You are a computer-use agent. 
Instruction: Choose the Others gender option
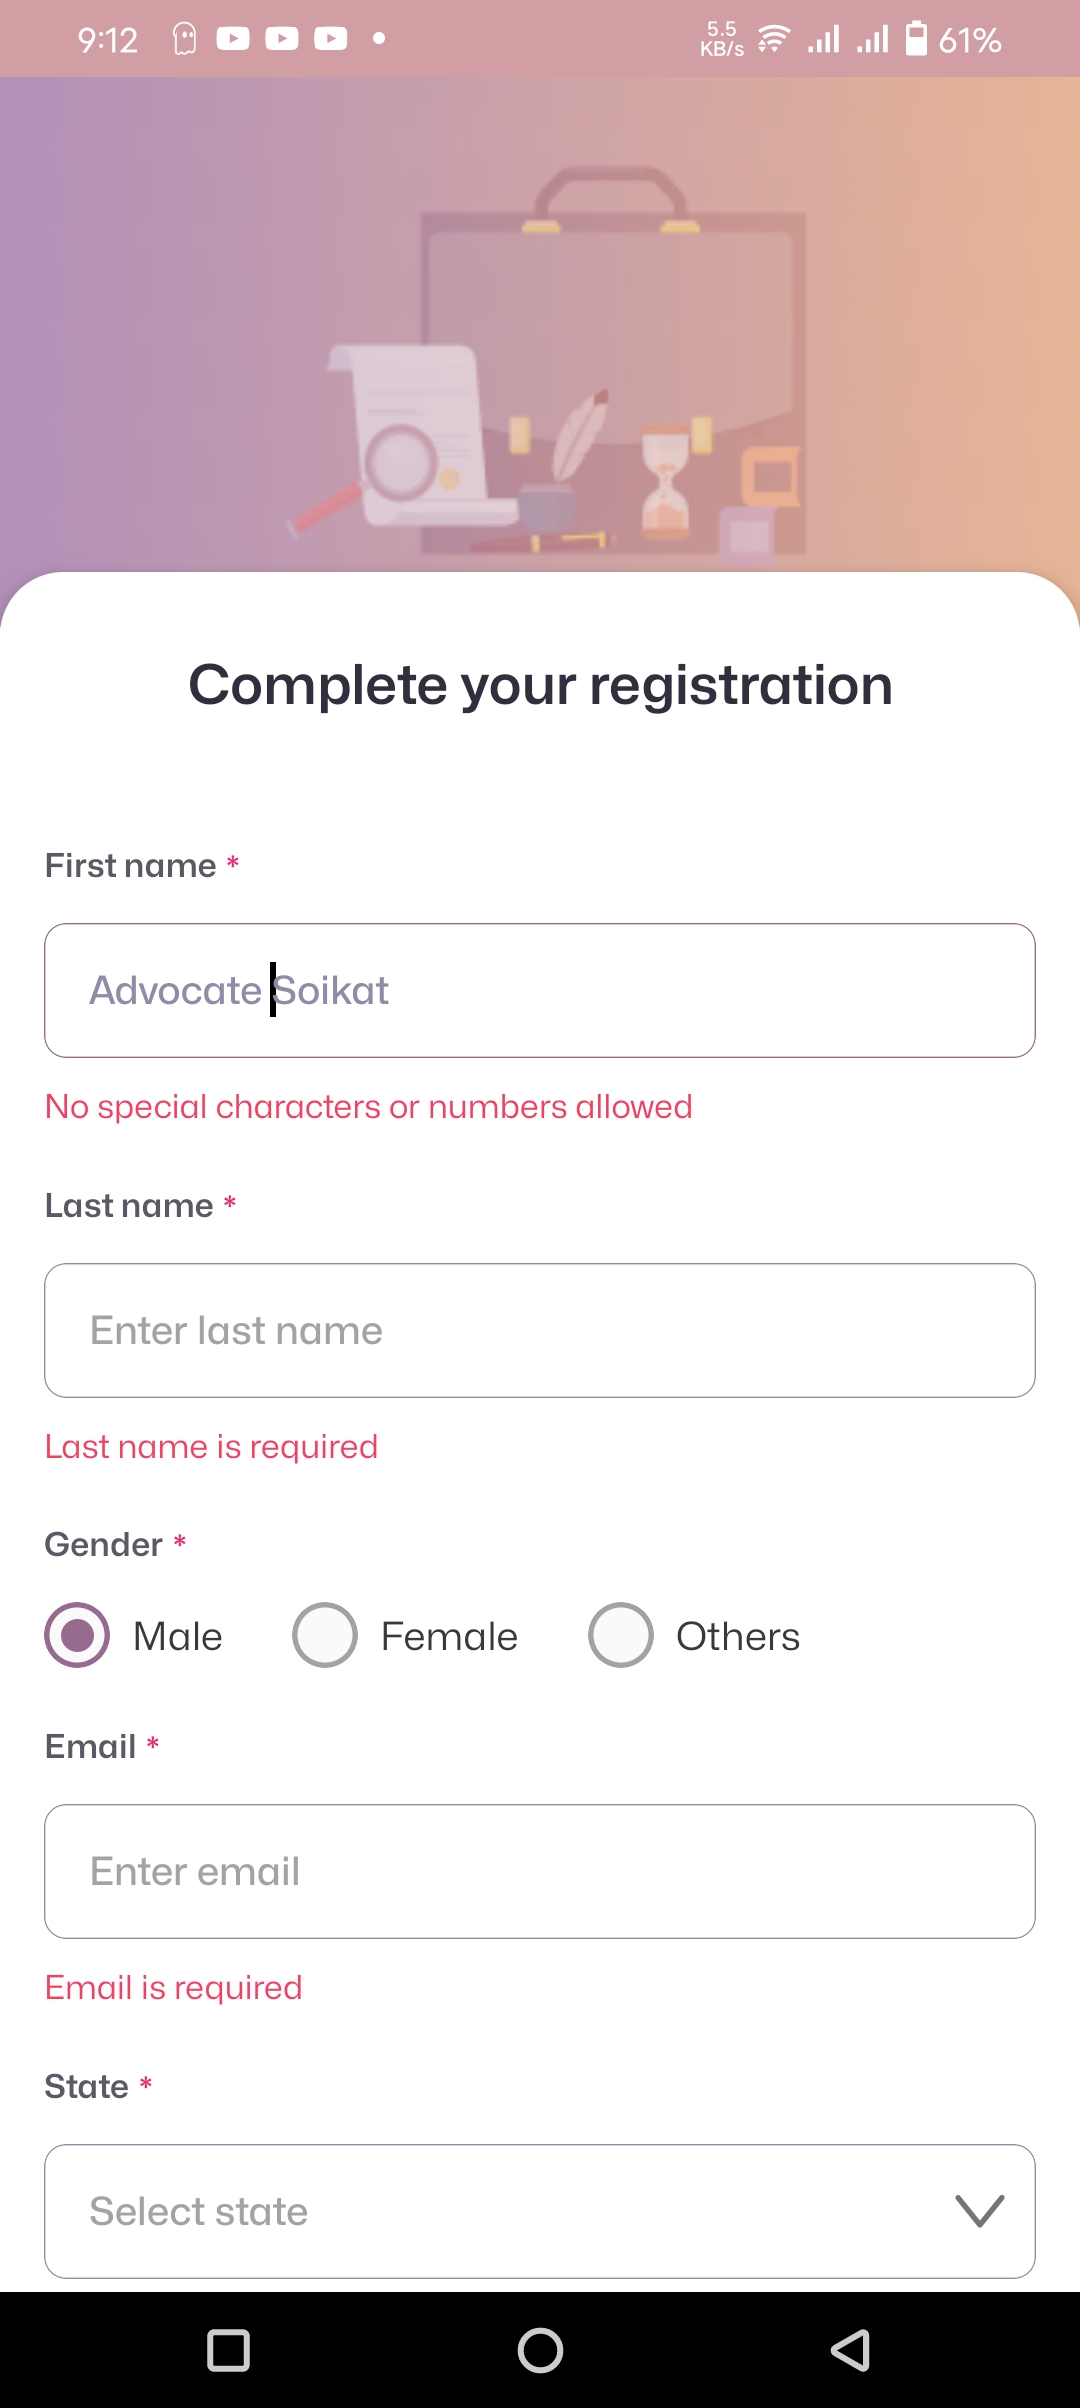coord(621,1635)
